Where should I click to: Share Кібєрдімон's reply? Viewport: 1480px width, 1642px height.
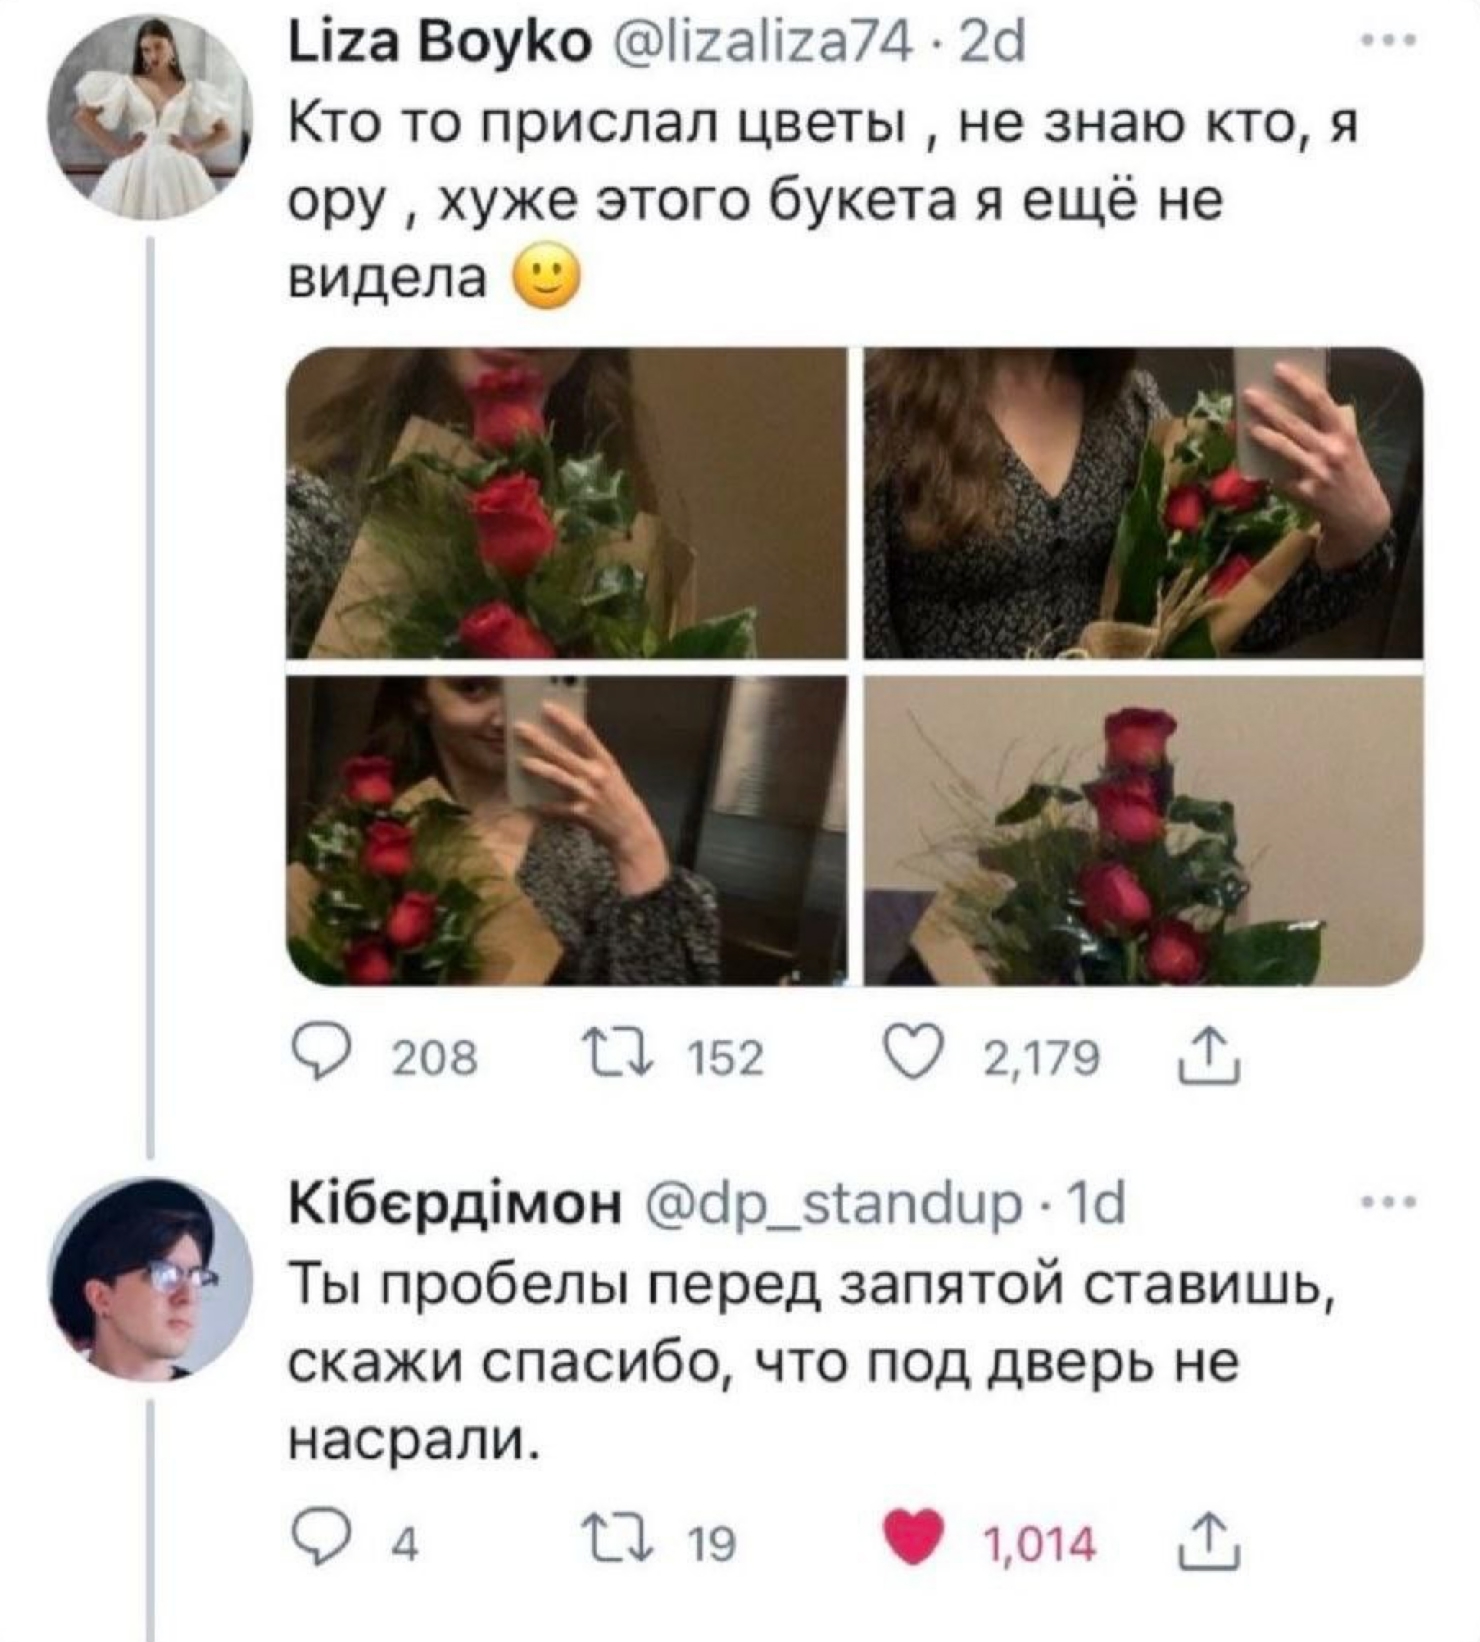(1208, 1545)
